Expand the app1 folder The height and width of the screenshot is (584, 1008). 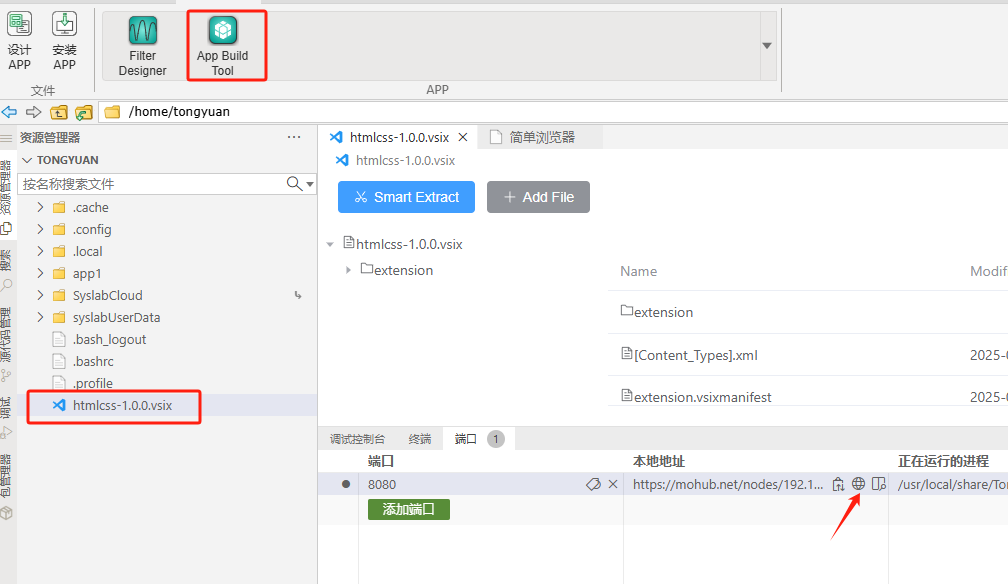[x=40, y=273]
